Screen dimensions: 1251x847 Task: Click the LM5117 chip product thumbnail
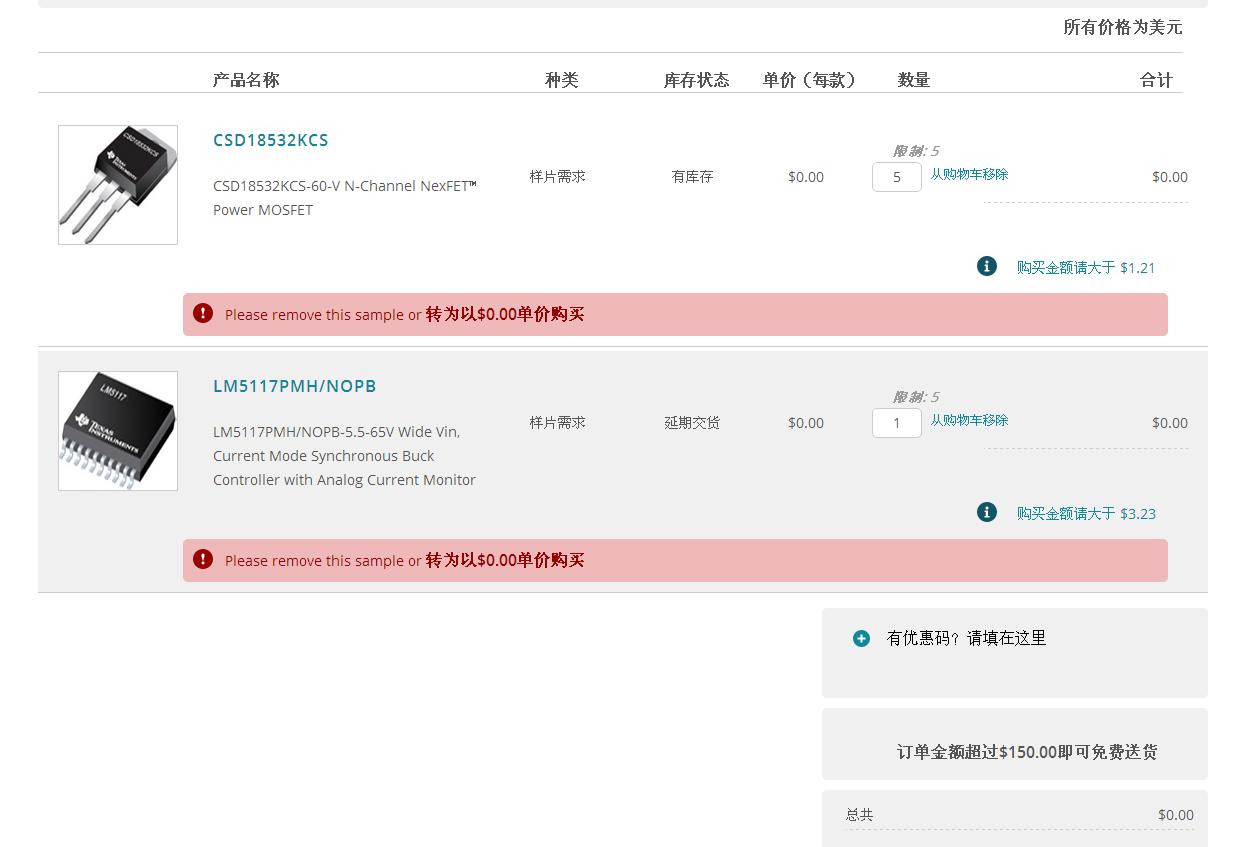118,431
